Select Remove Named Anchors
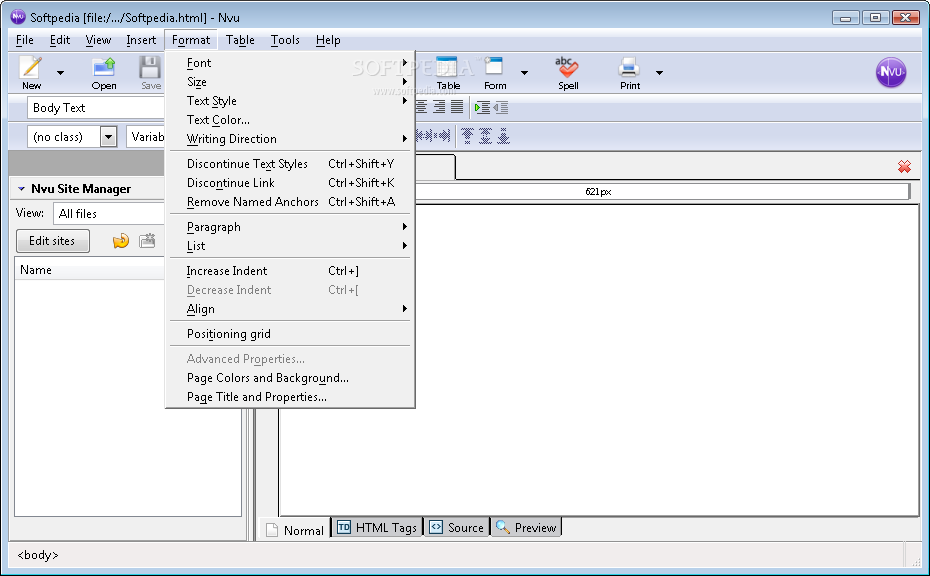The height and width of the screenshot is (576, 930). tap(290, 202)
